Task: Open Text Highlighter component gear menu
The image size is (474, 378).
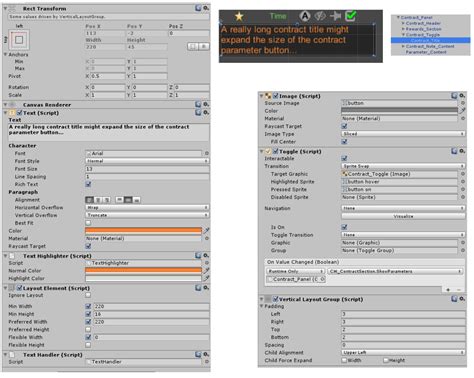Action: [x=206, y=256]
